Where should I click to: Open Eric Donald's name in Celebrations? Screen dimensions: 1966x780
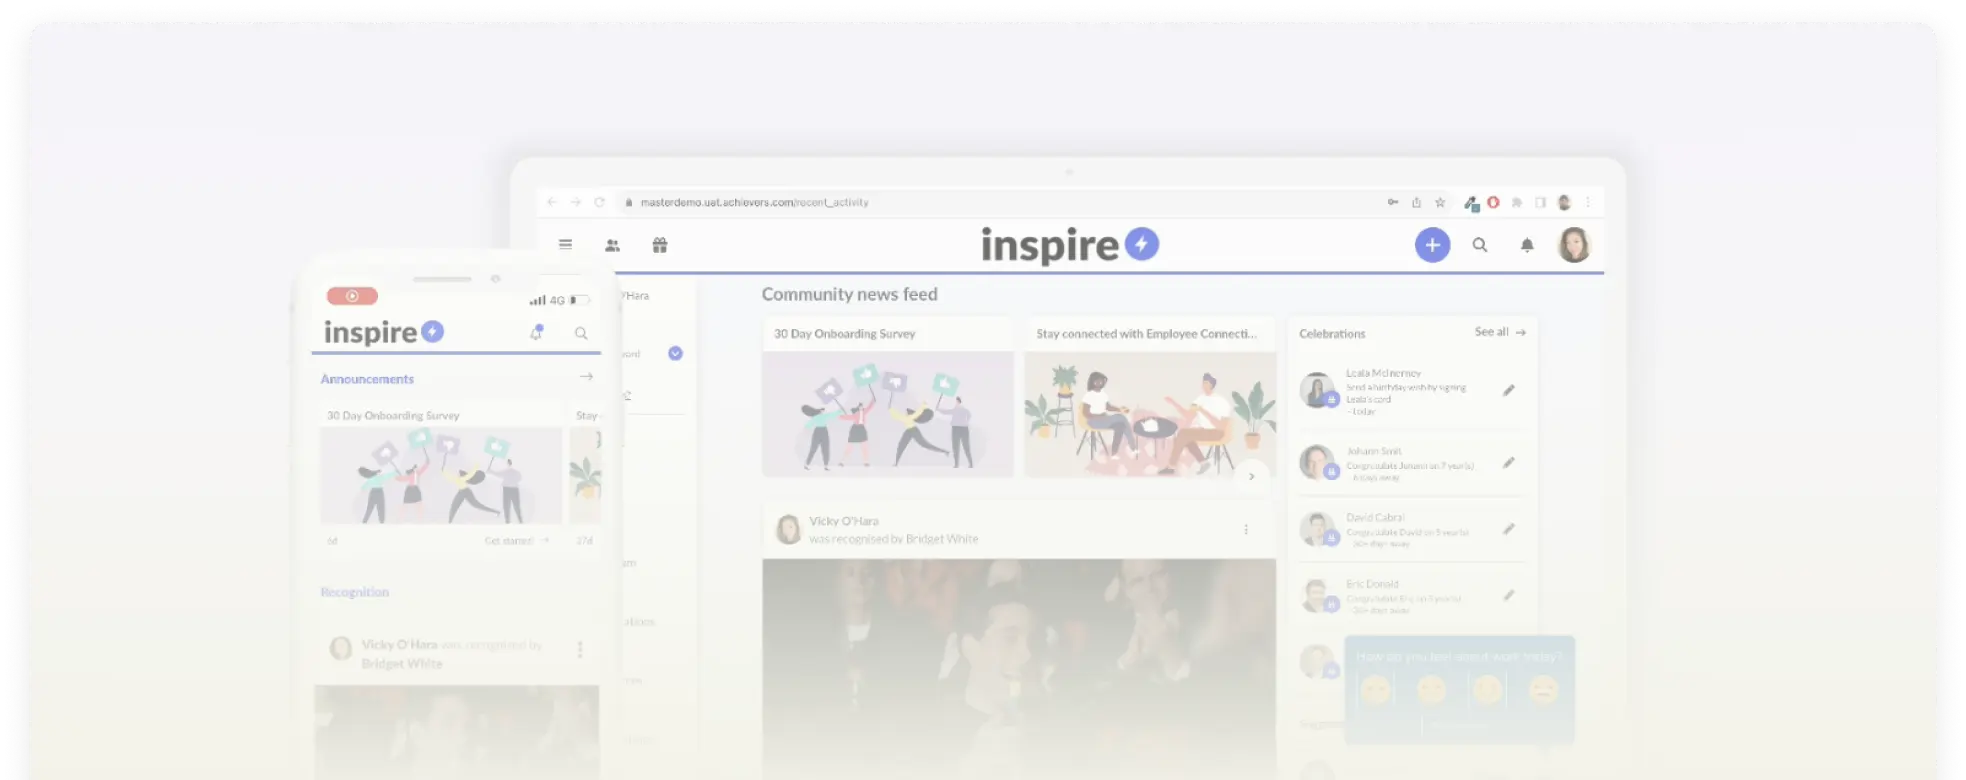tap(1372, 584)
